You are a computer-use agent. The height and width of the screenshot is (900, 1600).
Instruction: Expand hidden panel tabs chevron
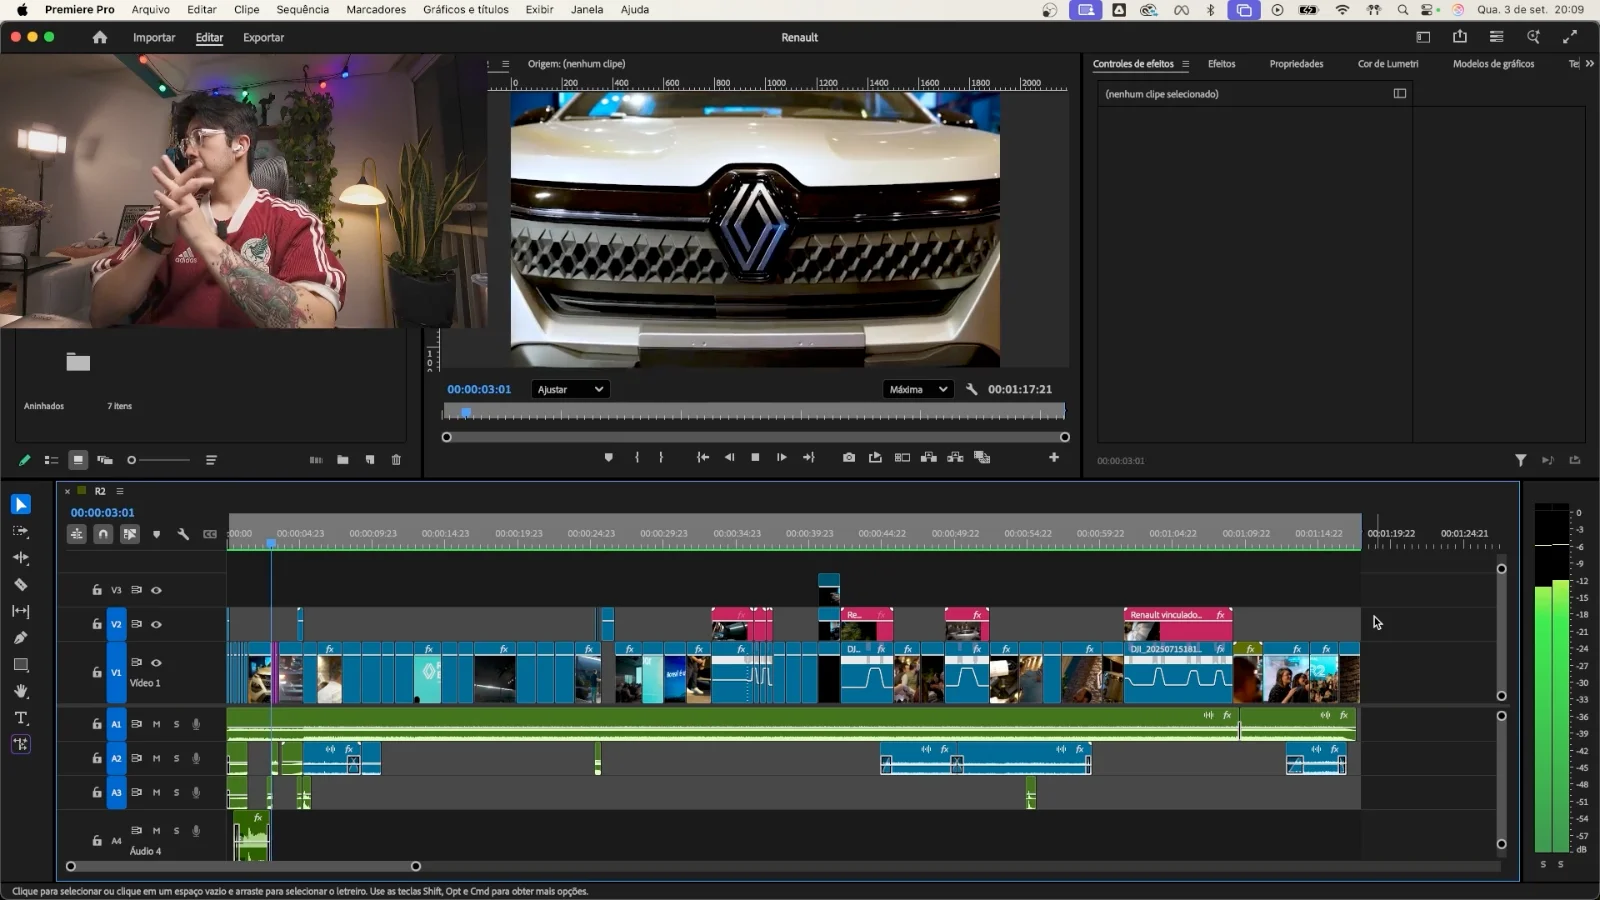[1590, 64]
